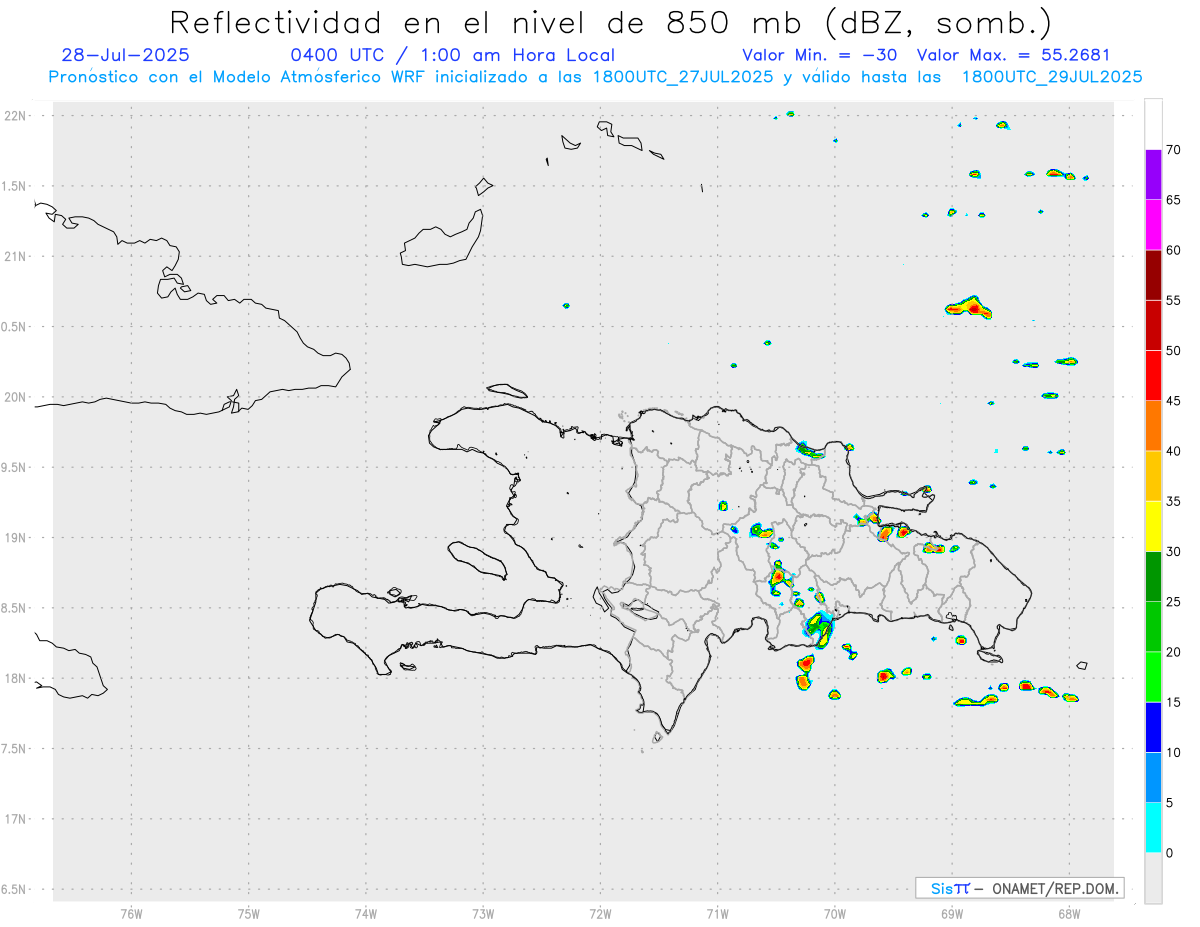Click the dark blue 10–15 dBZ color bar segment

(x=1153, y=727)
